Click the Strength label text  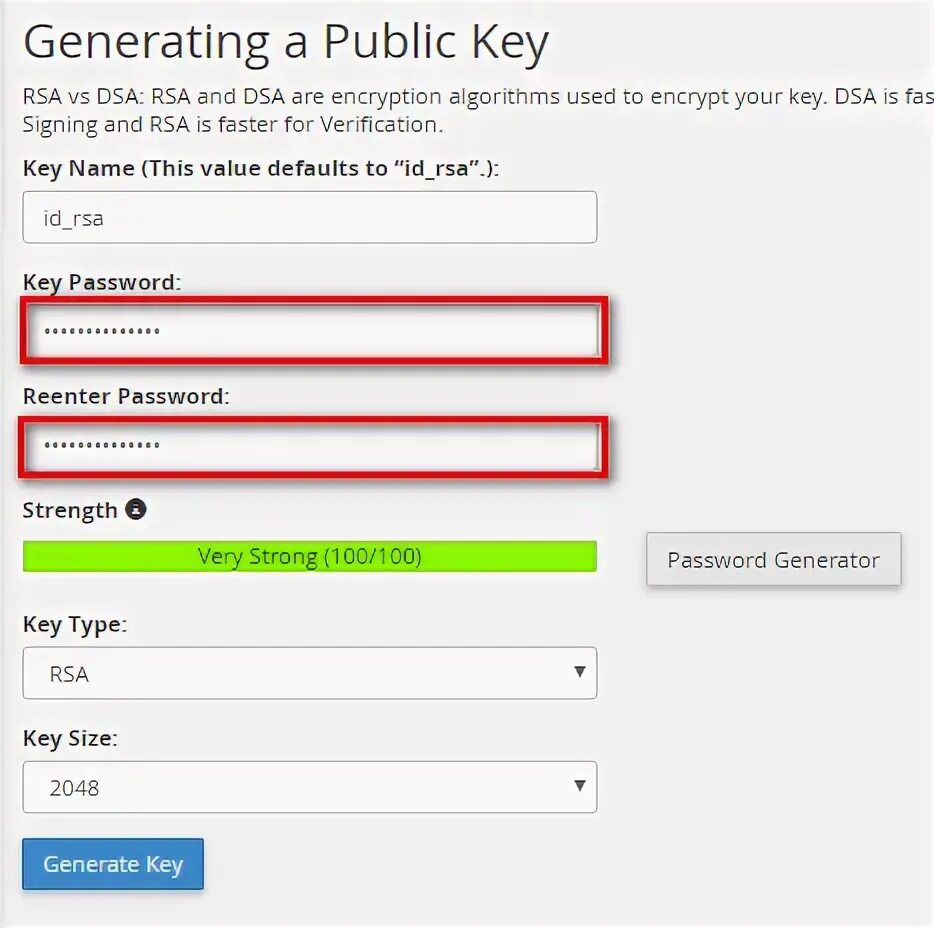click(70, 510)
